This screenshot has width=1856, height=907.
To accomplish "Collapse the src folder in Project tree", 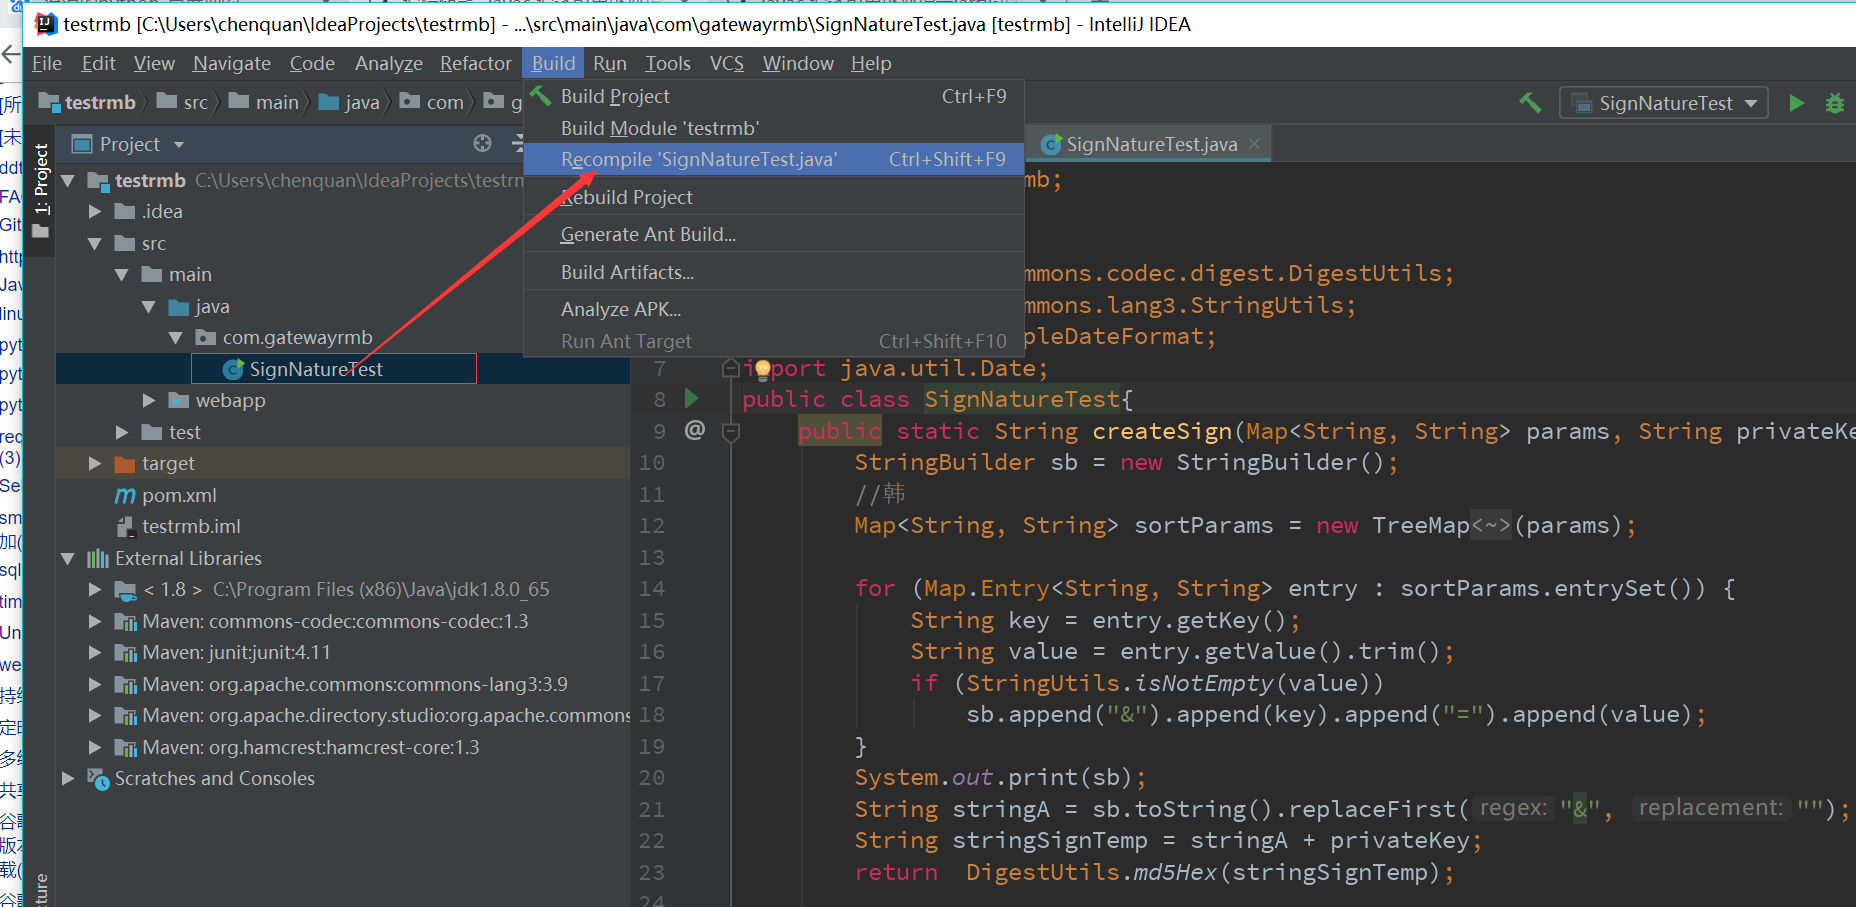I will [x=95, y=242].
